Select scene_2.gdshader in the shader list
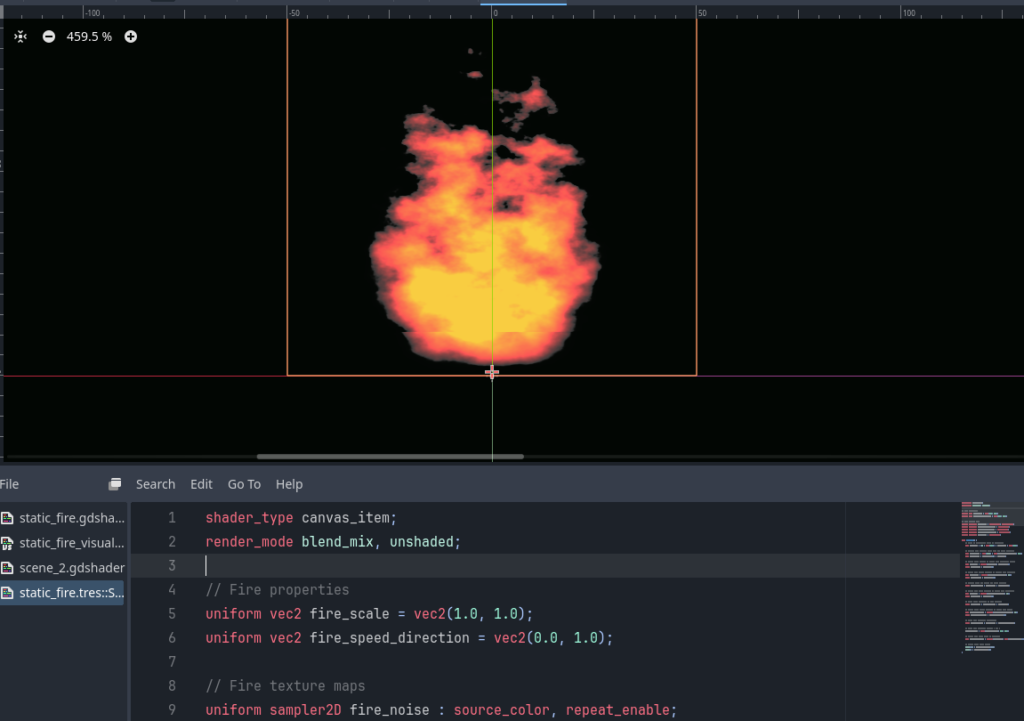The image size is (1024, 721). pyautogui.click(x=68, y=567)
